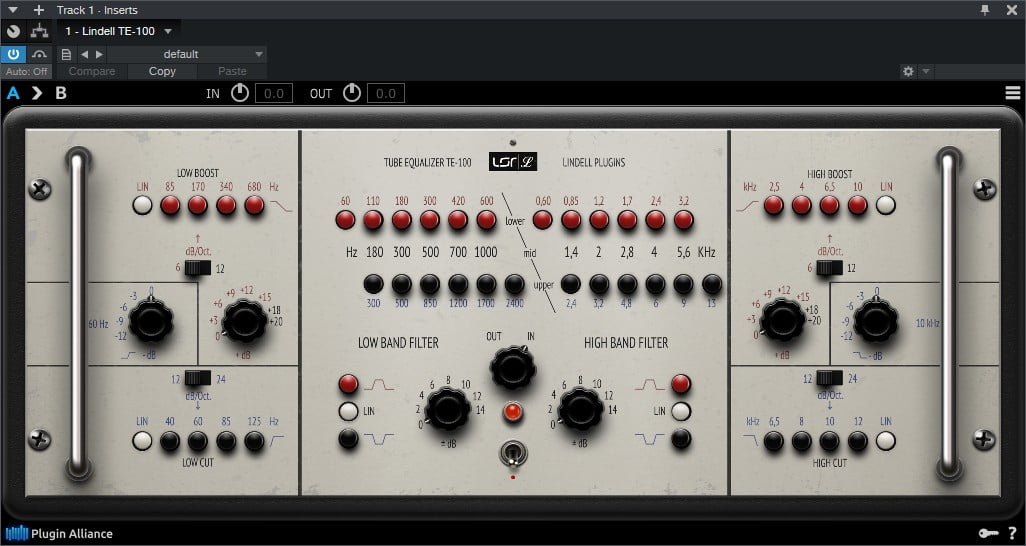This screenshot has width=1026, height=546.
Task: Turn the center OUT/IN knob
Action: (x=513, y=367)
